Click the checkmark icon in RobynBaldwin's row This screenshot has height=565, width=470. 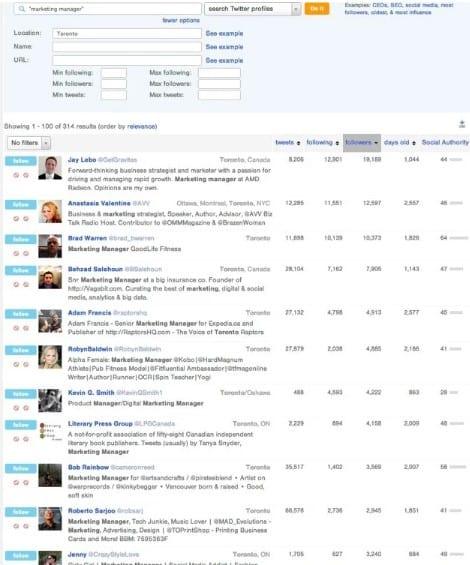[16, 365]
